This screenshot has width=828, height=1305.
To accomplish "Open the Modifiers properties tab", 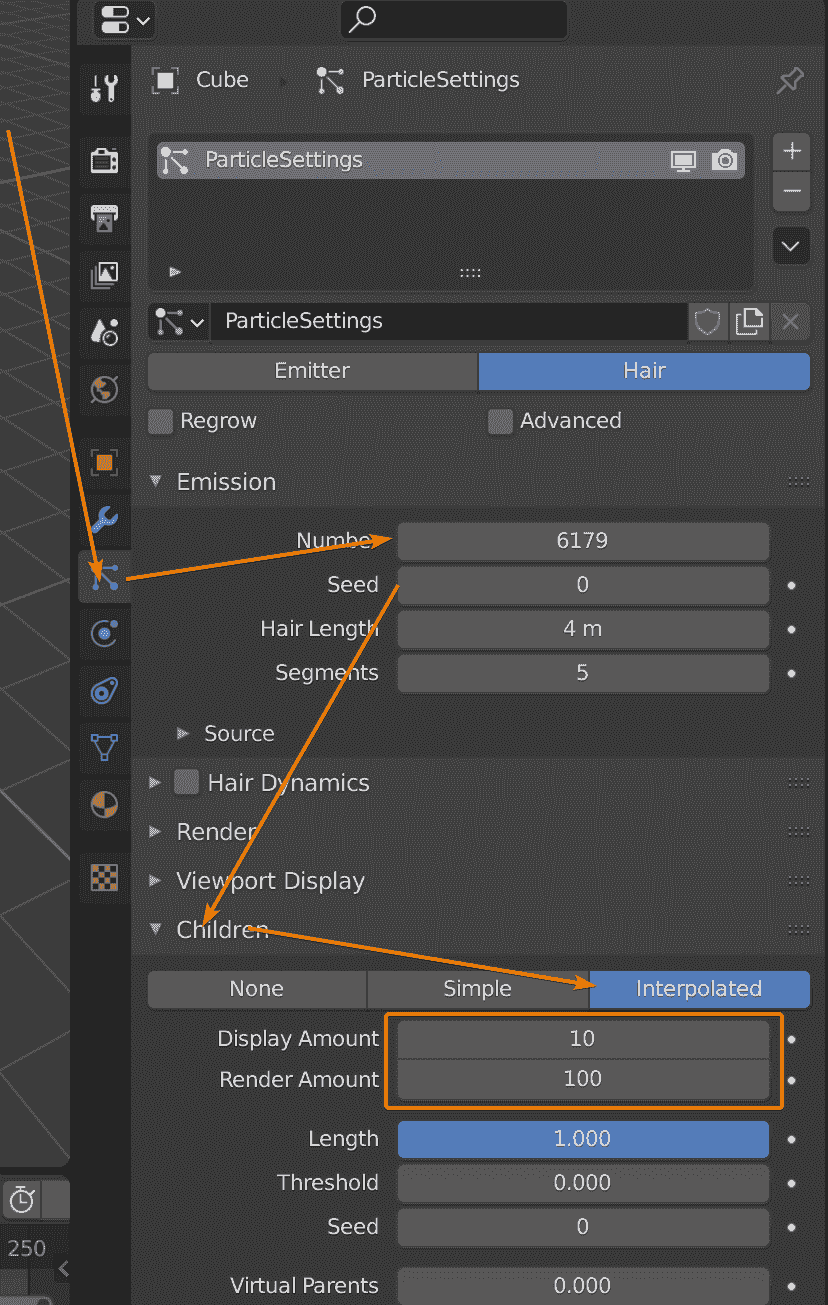I will coord(104,519).
